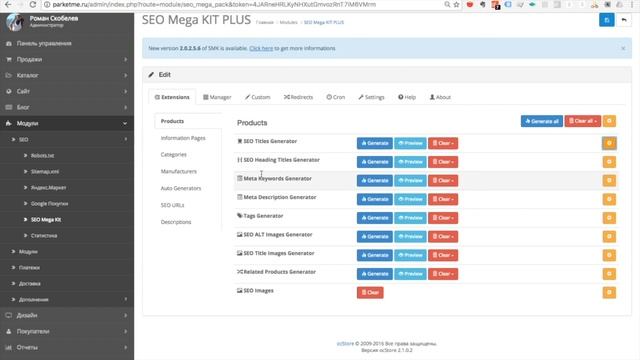
Task: Expand the Блог sidebar menu
Action: coord(67,107)
